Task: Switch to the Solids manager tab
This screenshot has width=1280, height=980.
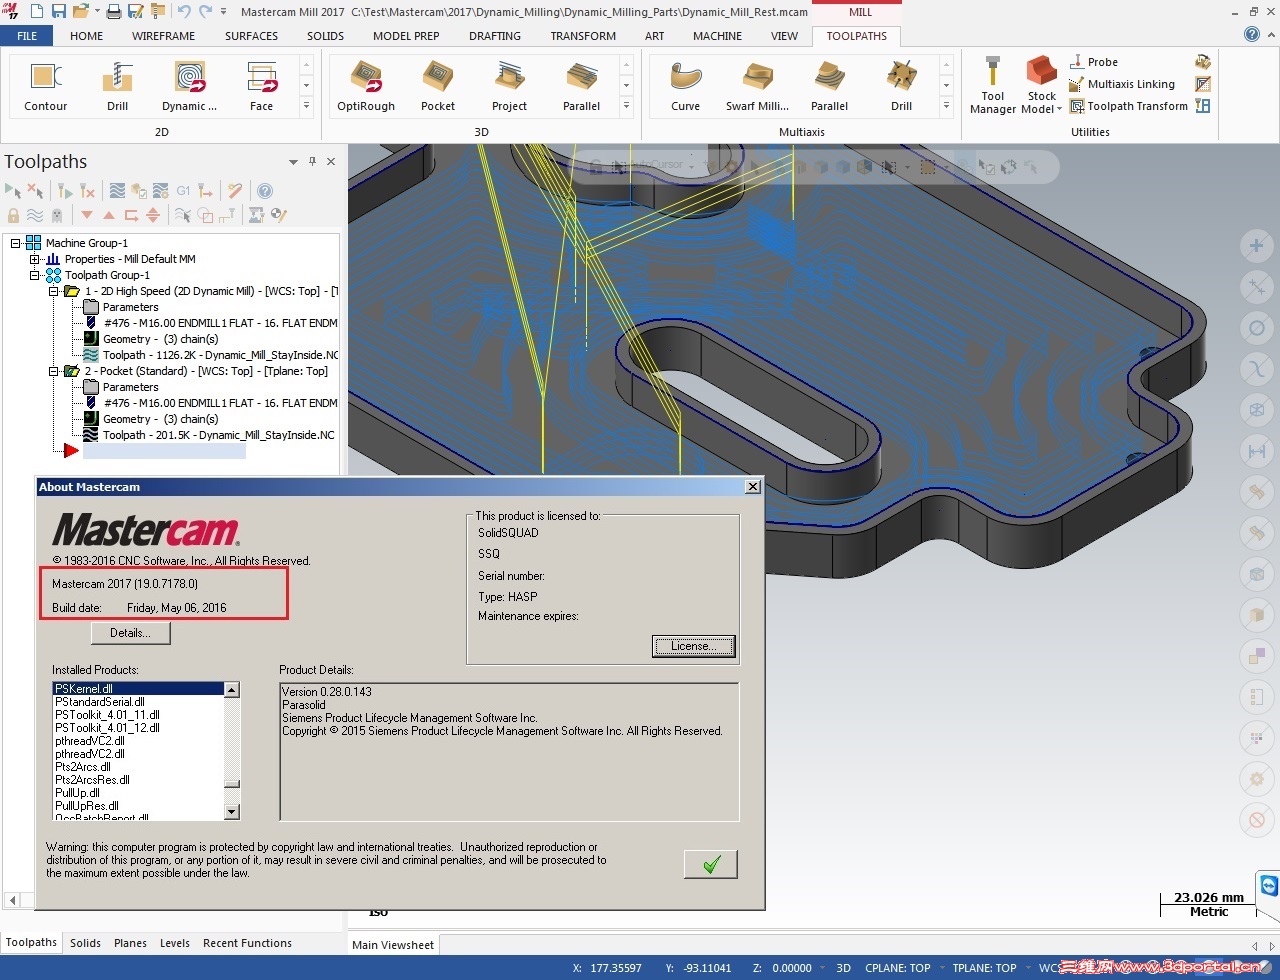Action: (85, 943)
